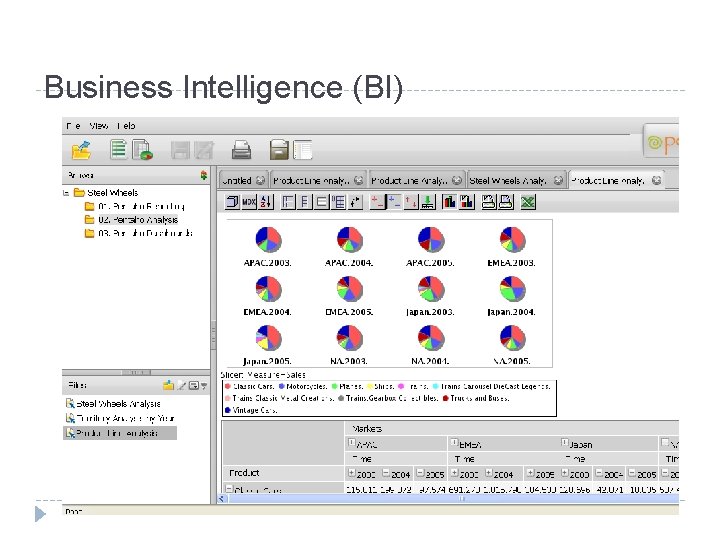Export the view to PDF printer icon
This screenshot has width=720, height=540.
506,202
